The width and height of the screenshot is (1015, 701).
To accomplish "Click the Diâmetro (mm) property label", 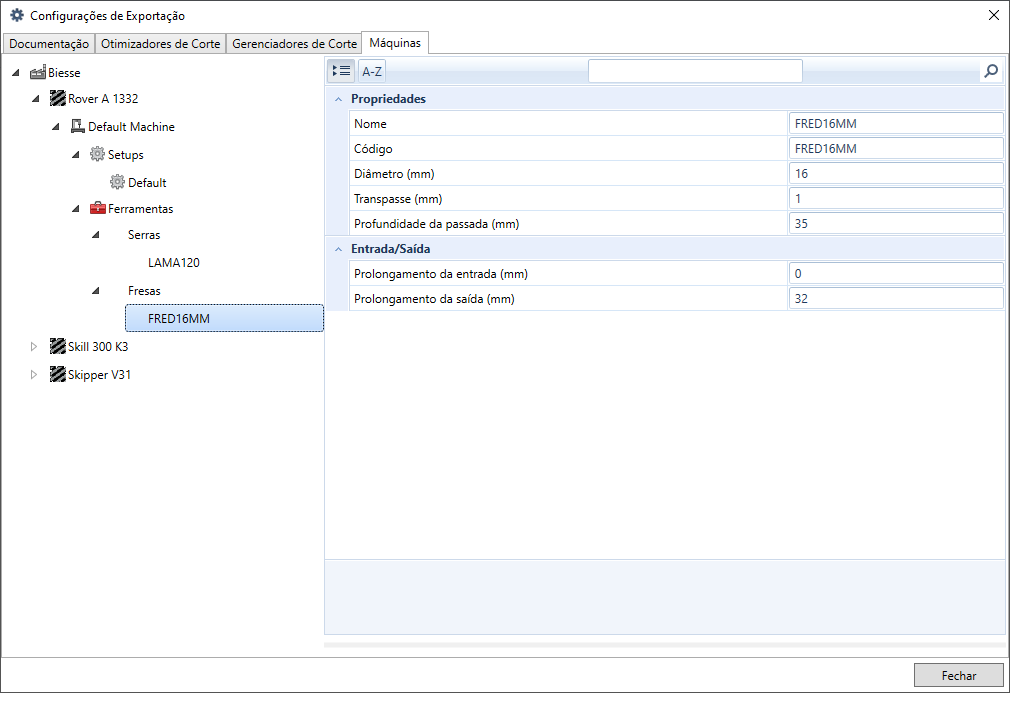I will coord(394,173).
